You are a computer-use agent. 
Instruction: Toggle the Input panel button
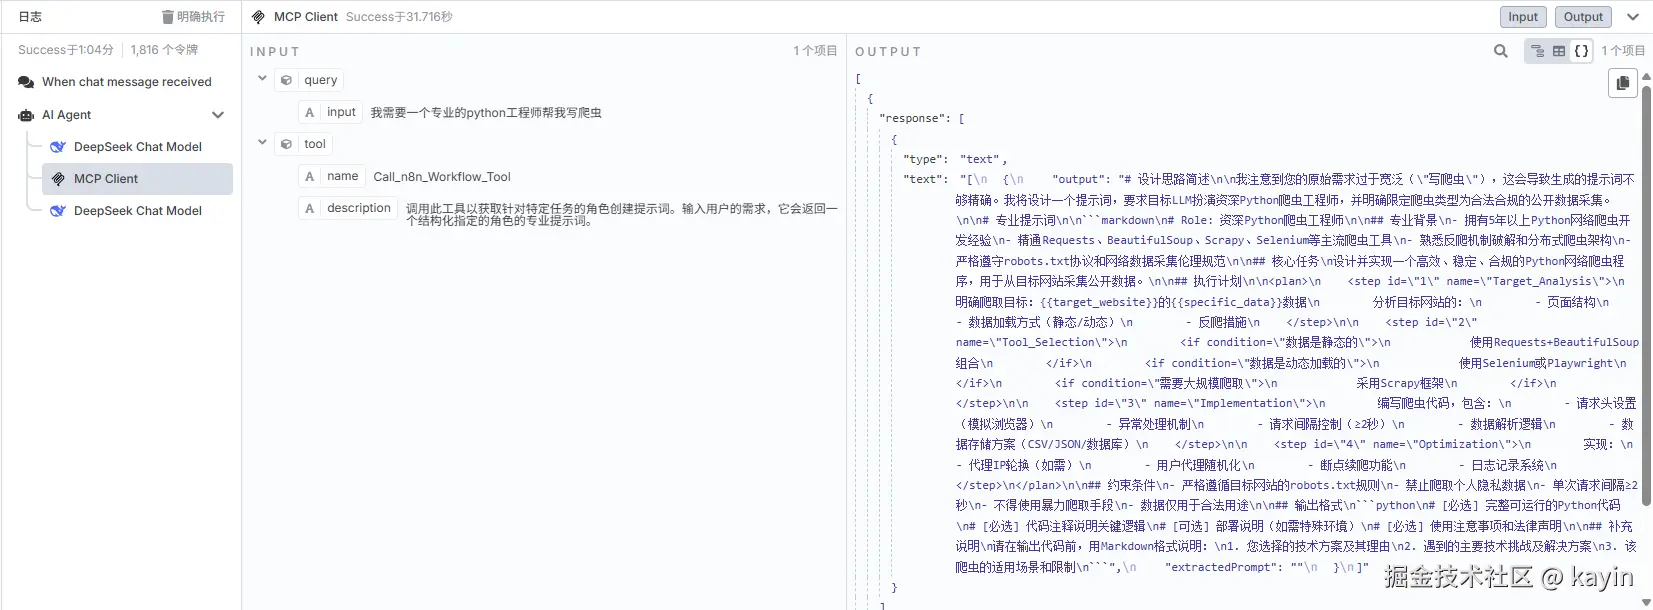1523,17
